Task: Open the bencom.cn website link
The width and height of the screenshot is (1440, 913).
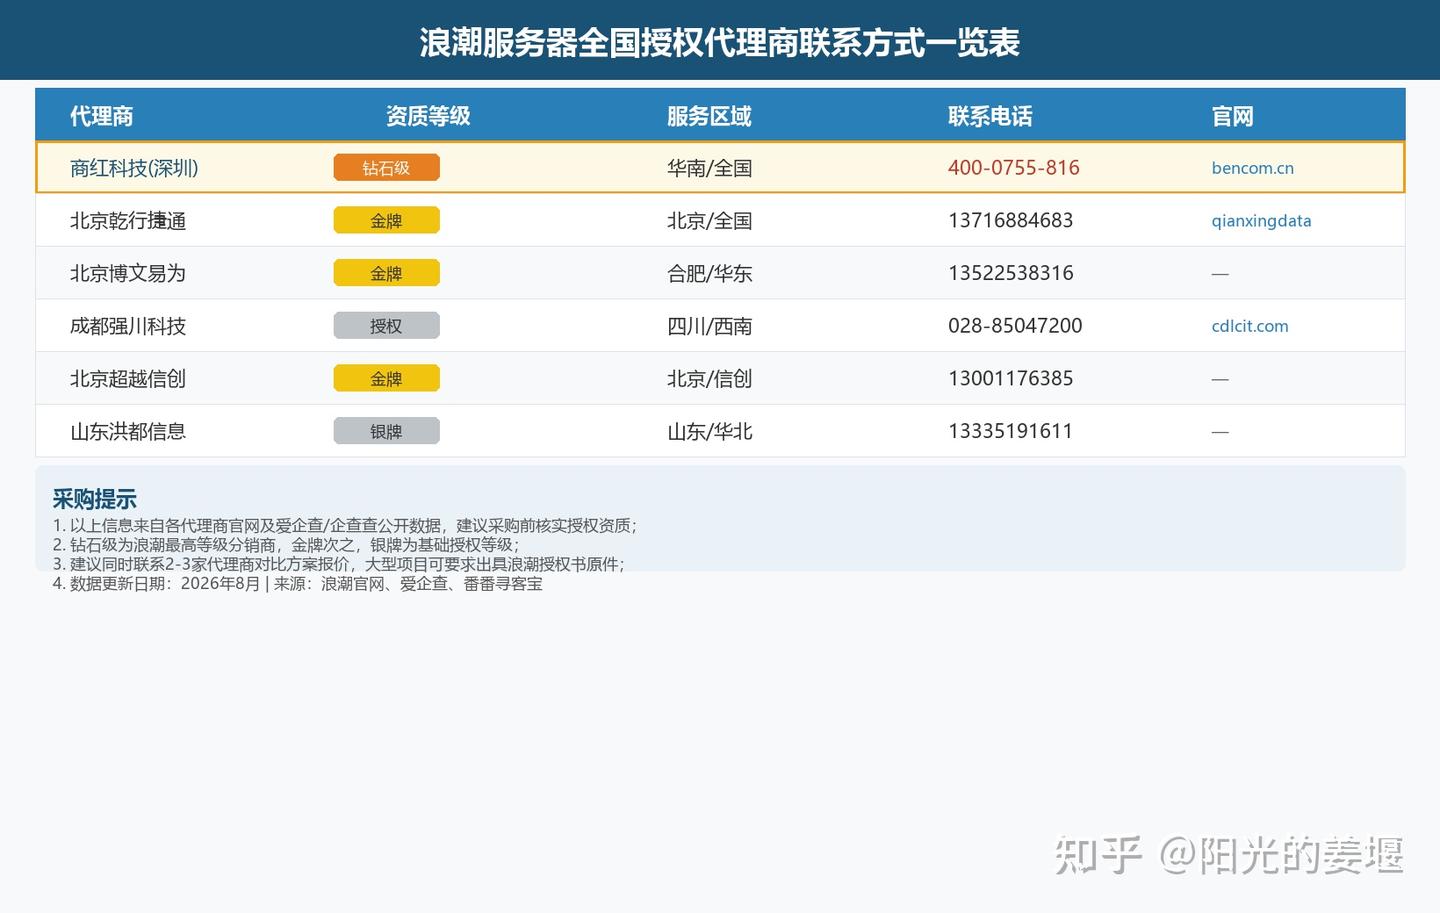Action: pos(1252,168)
